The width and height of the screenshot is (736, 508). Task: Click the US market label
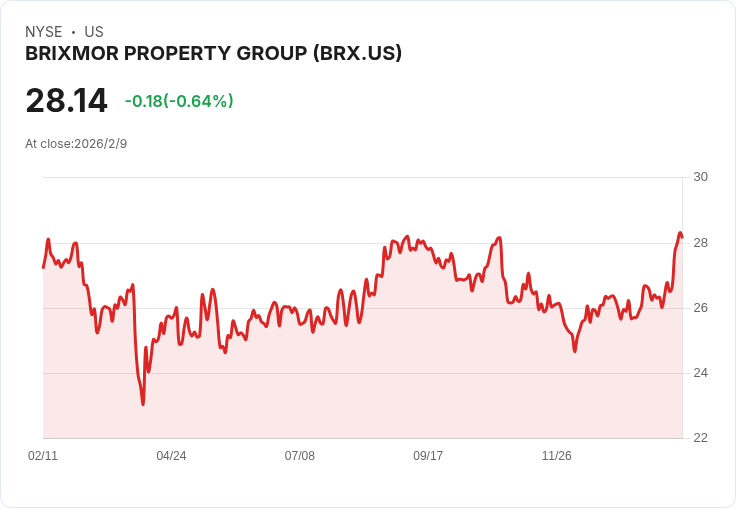94,32
